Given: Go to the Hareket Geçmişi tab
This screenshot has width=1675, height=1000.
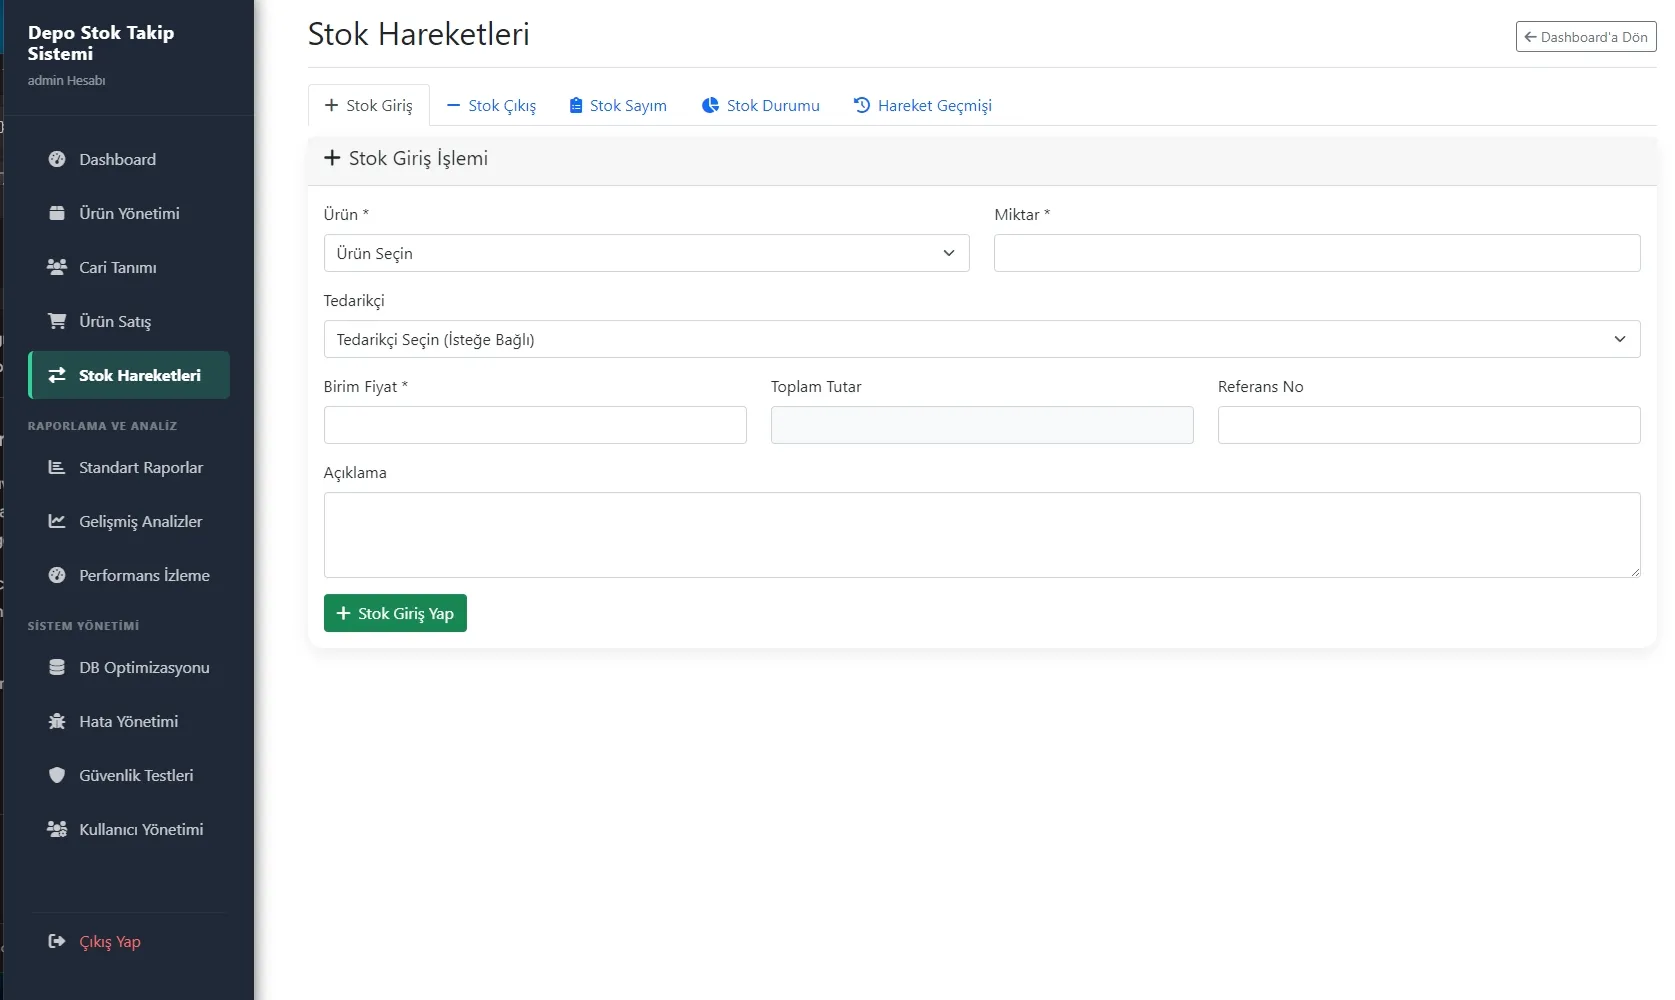Looking at the screenshot, I should [x=922, y=106].
